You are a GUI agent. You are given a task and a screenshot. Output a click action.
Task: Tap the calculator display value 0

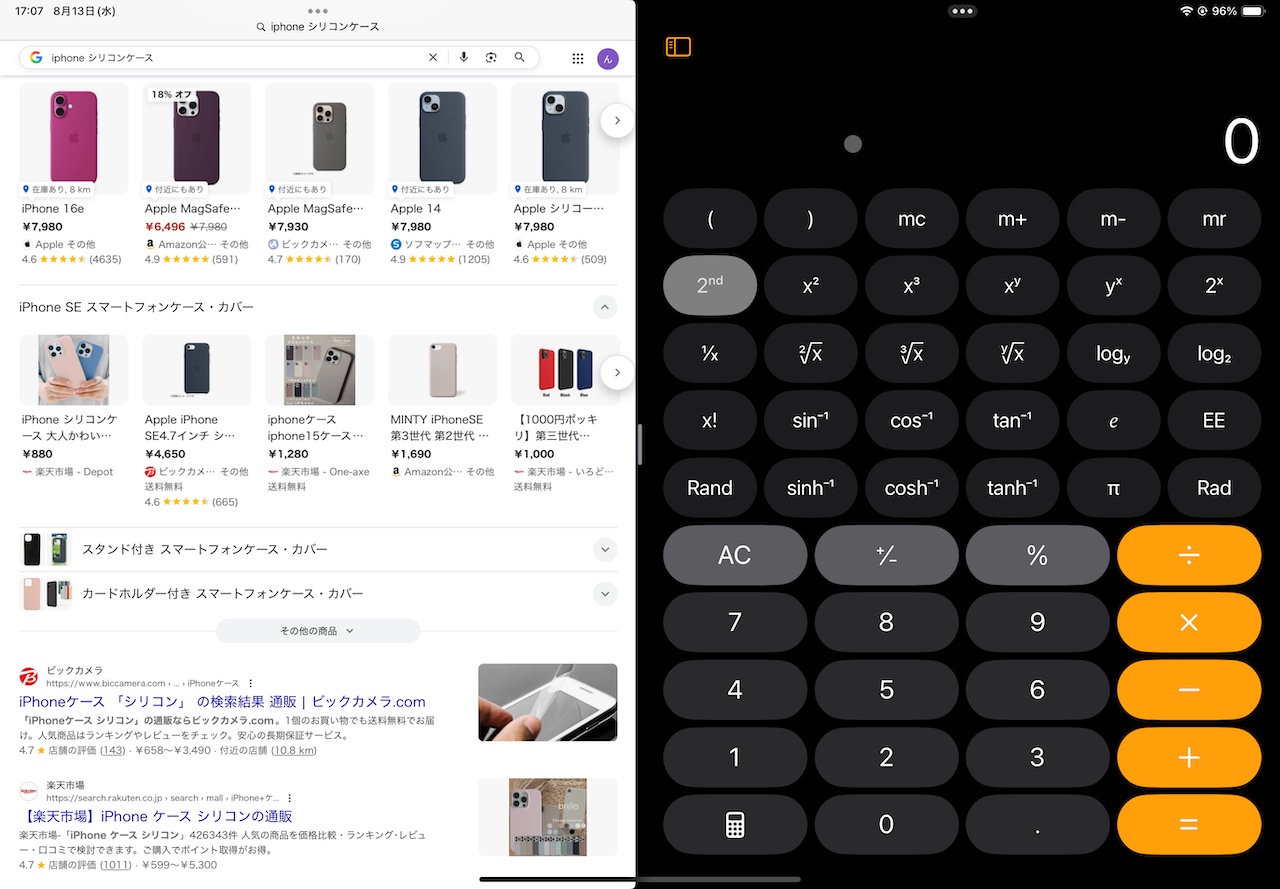tap(1240, 142)
